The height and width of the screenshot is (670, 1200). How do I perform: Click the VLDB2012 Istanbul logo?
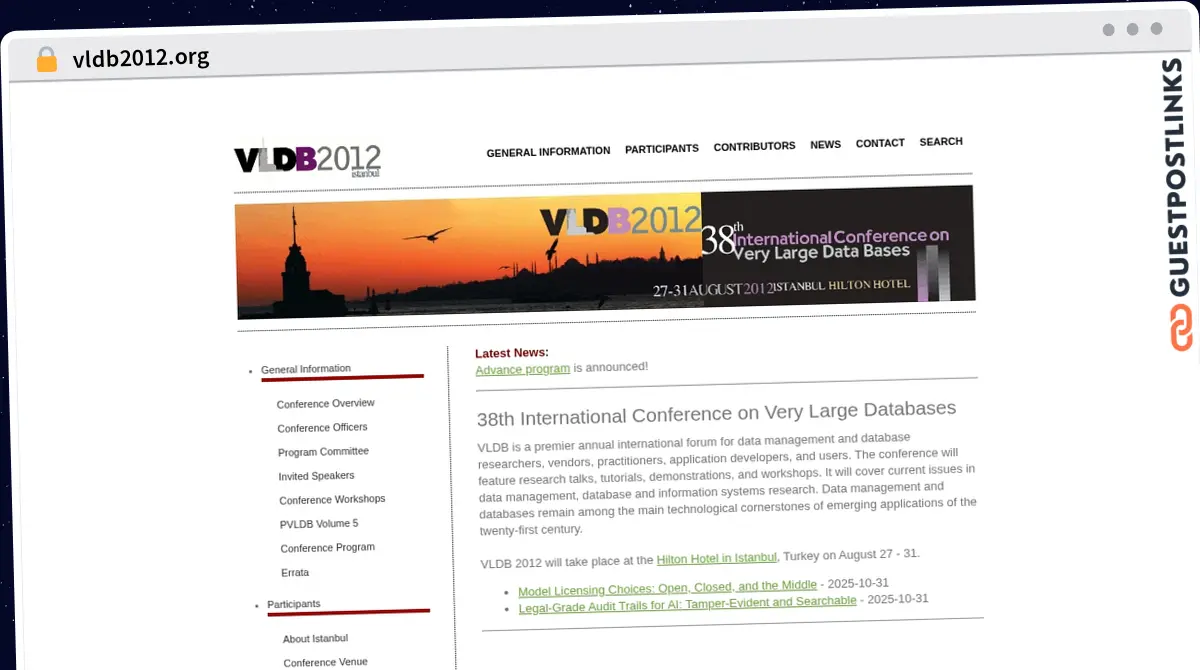click(307, 158)
